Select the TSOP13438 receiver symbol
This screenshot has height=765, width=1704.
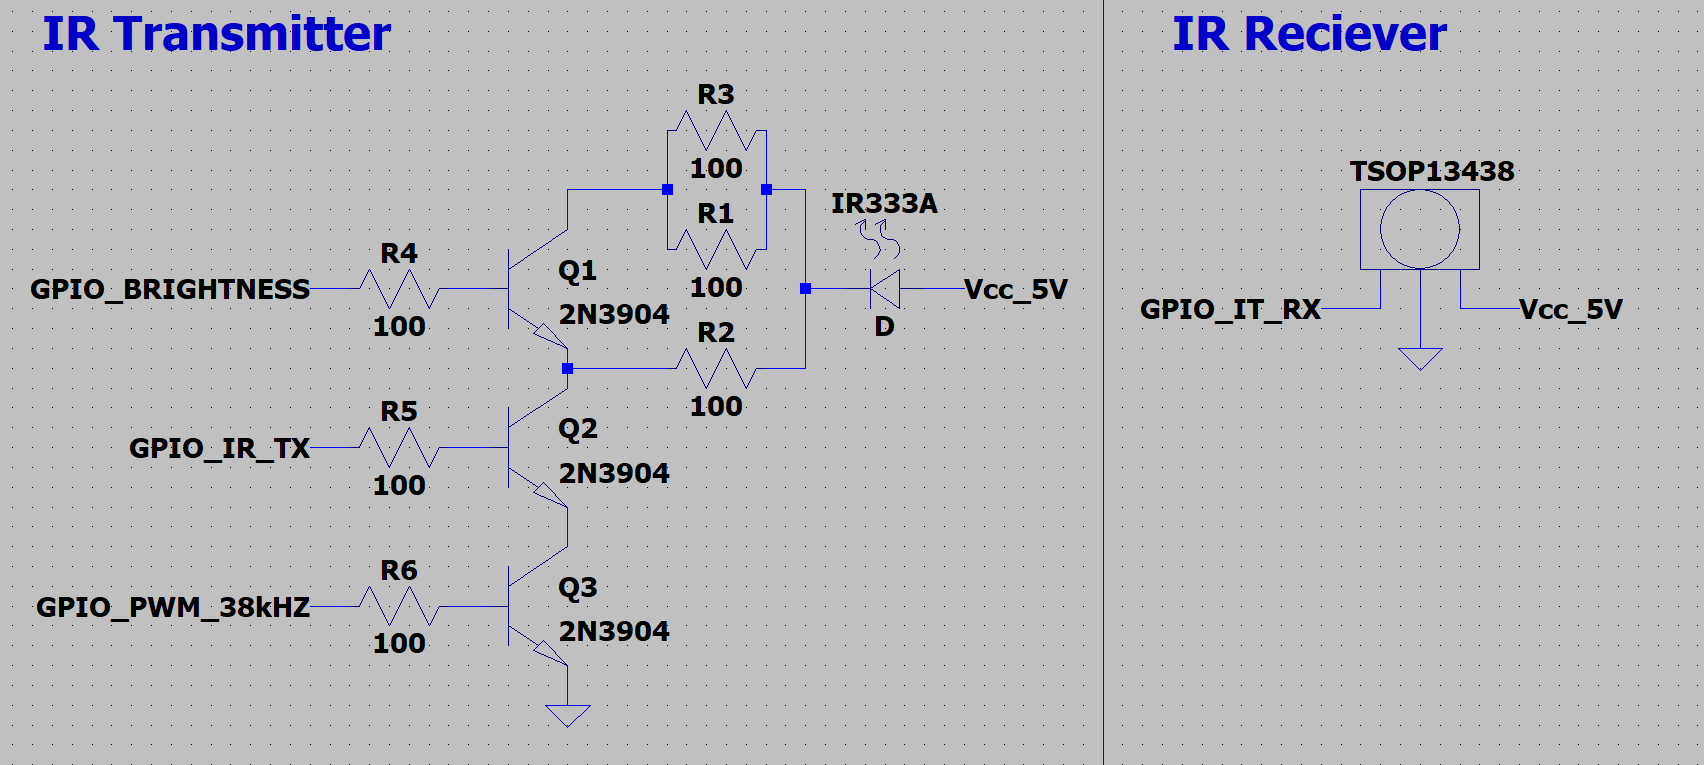click(1420, 229)
